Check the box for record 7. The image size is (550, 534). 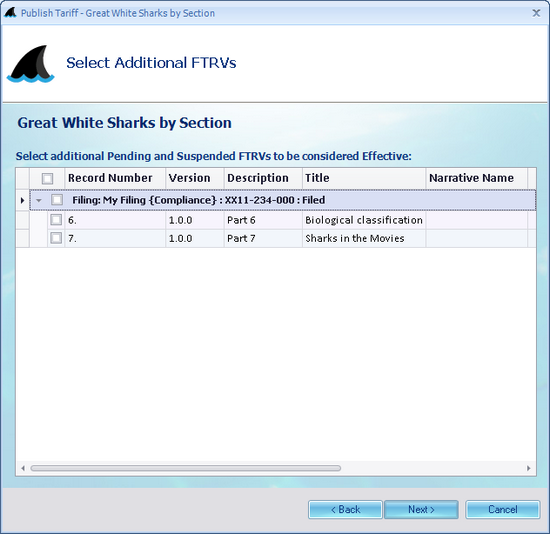click(x=56, y=238)
